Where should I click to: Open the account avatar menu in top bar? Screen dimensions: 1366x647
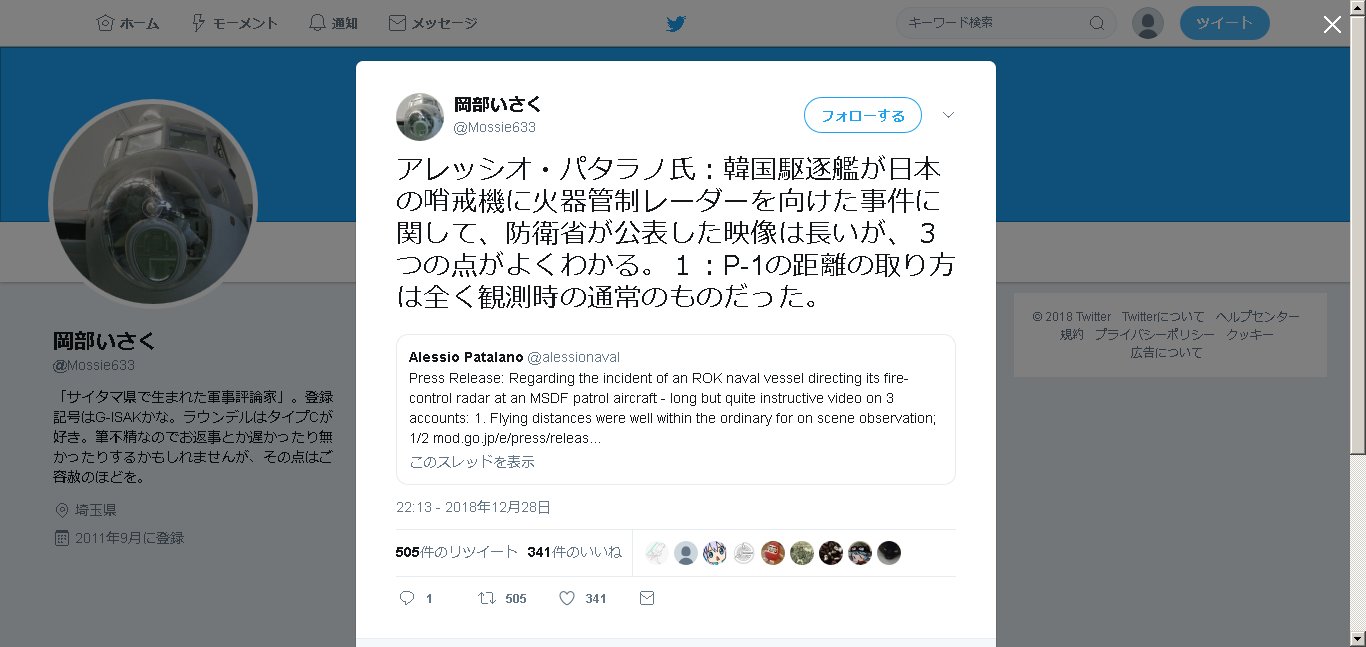tap(1148, 23)
